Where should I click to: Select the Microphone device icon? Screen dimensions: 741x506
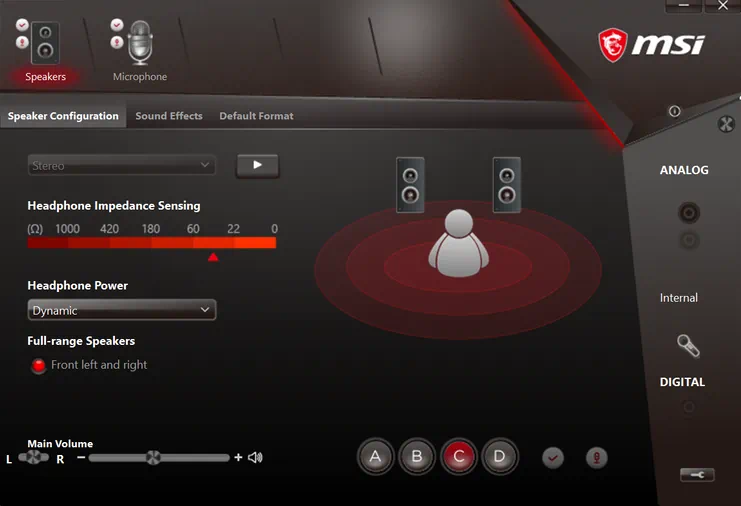coord(140,43)
